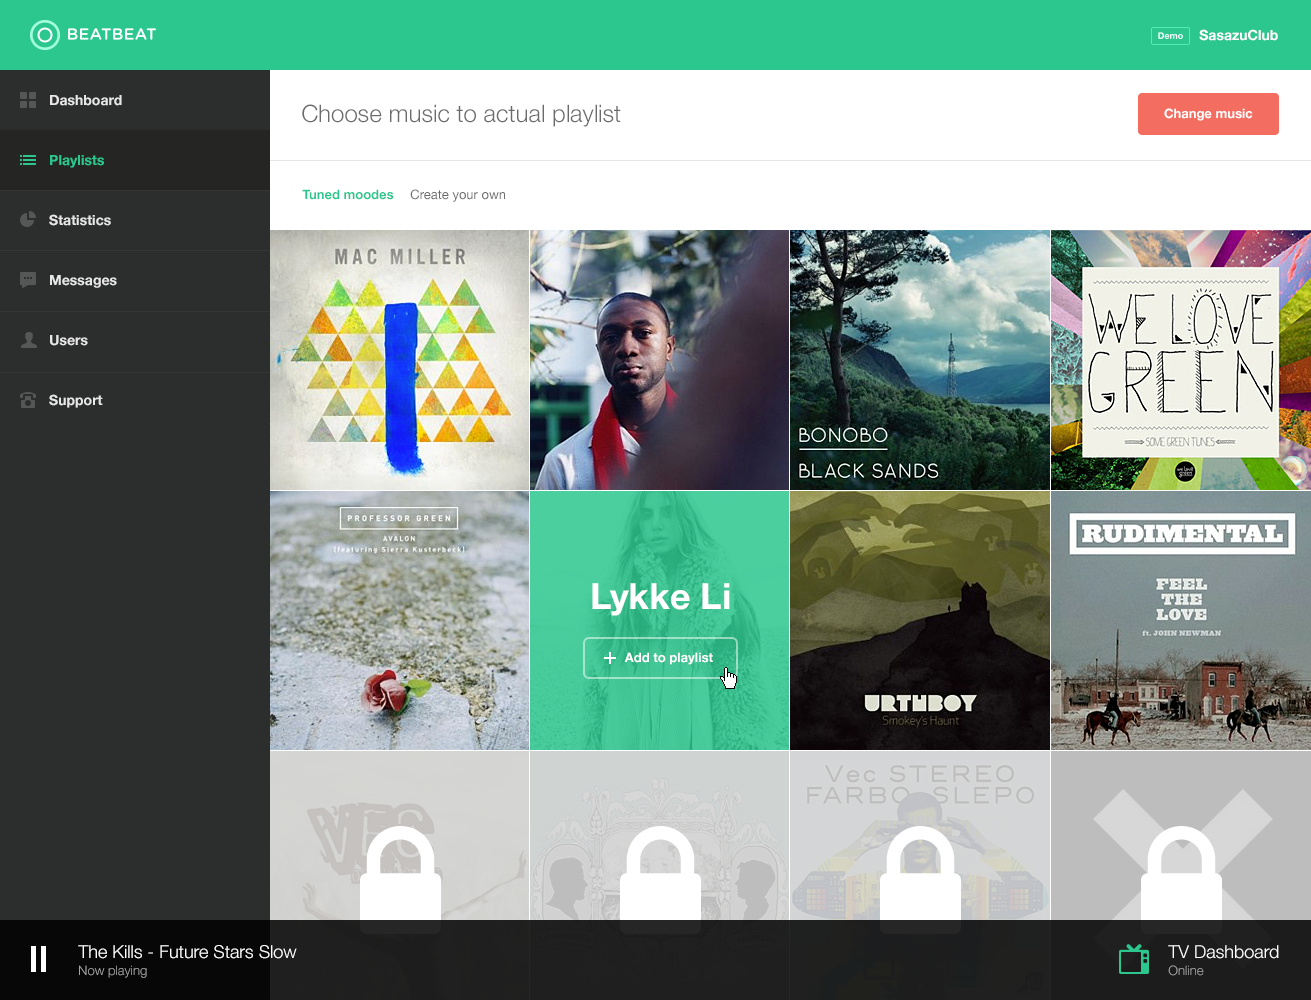Click the Lykke Li title text

[660, 597]
